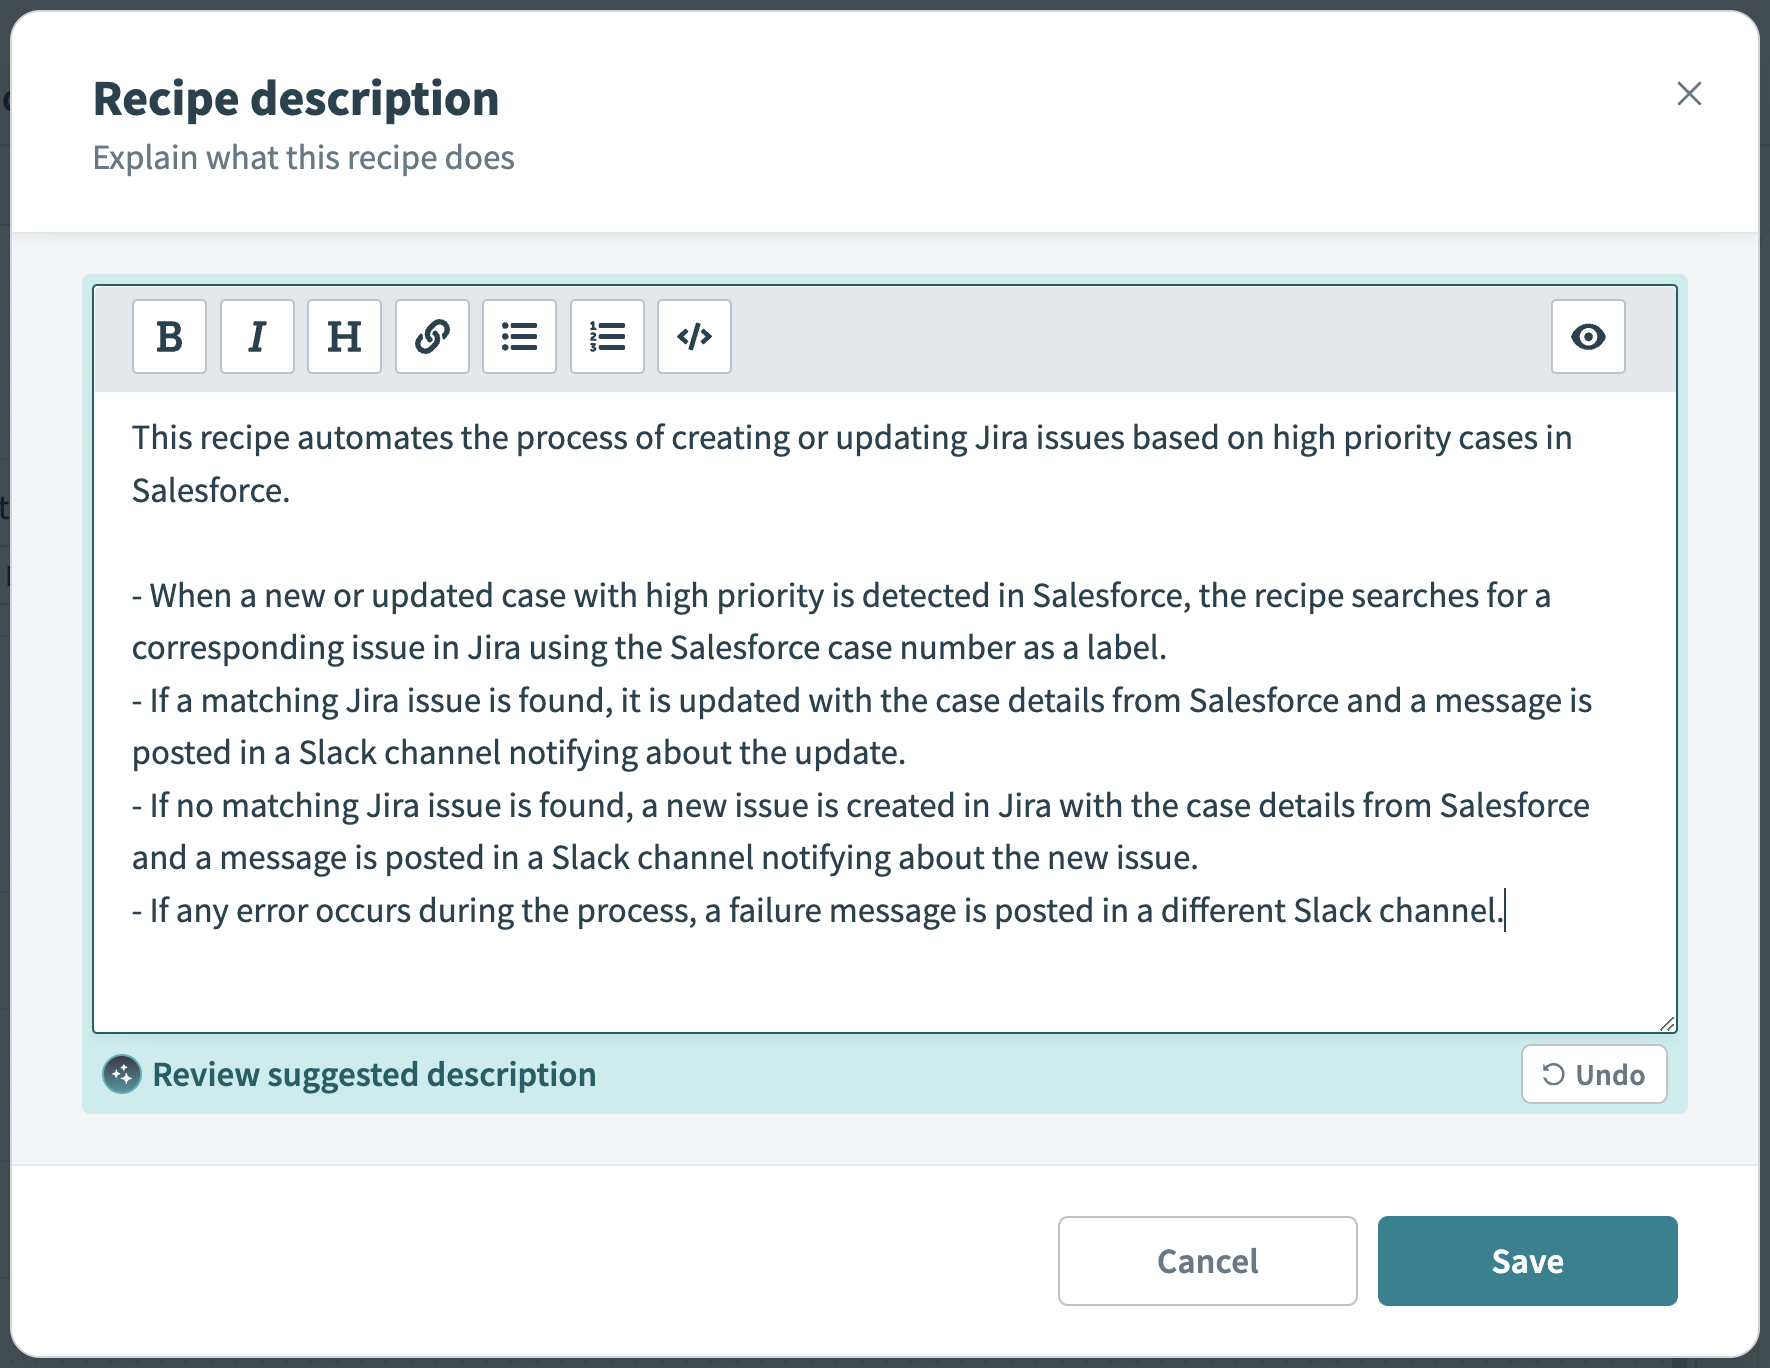Create a numbered list
The width and height of the screenshot is (1770, 1368).
[607, 337]
